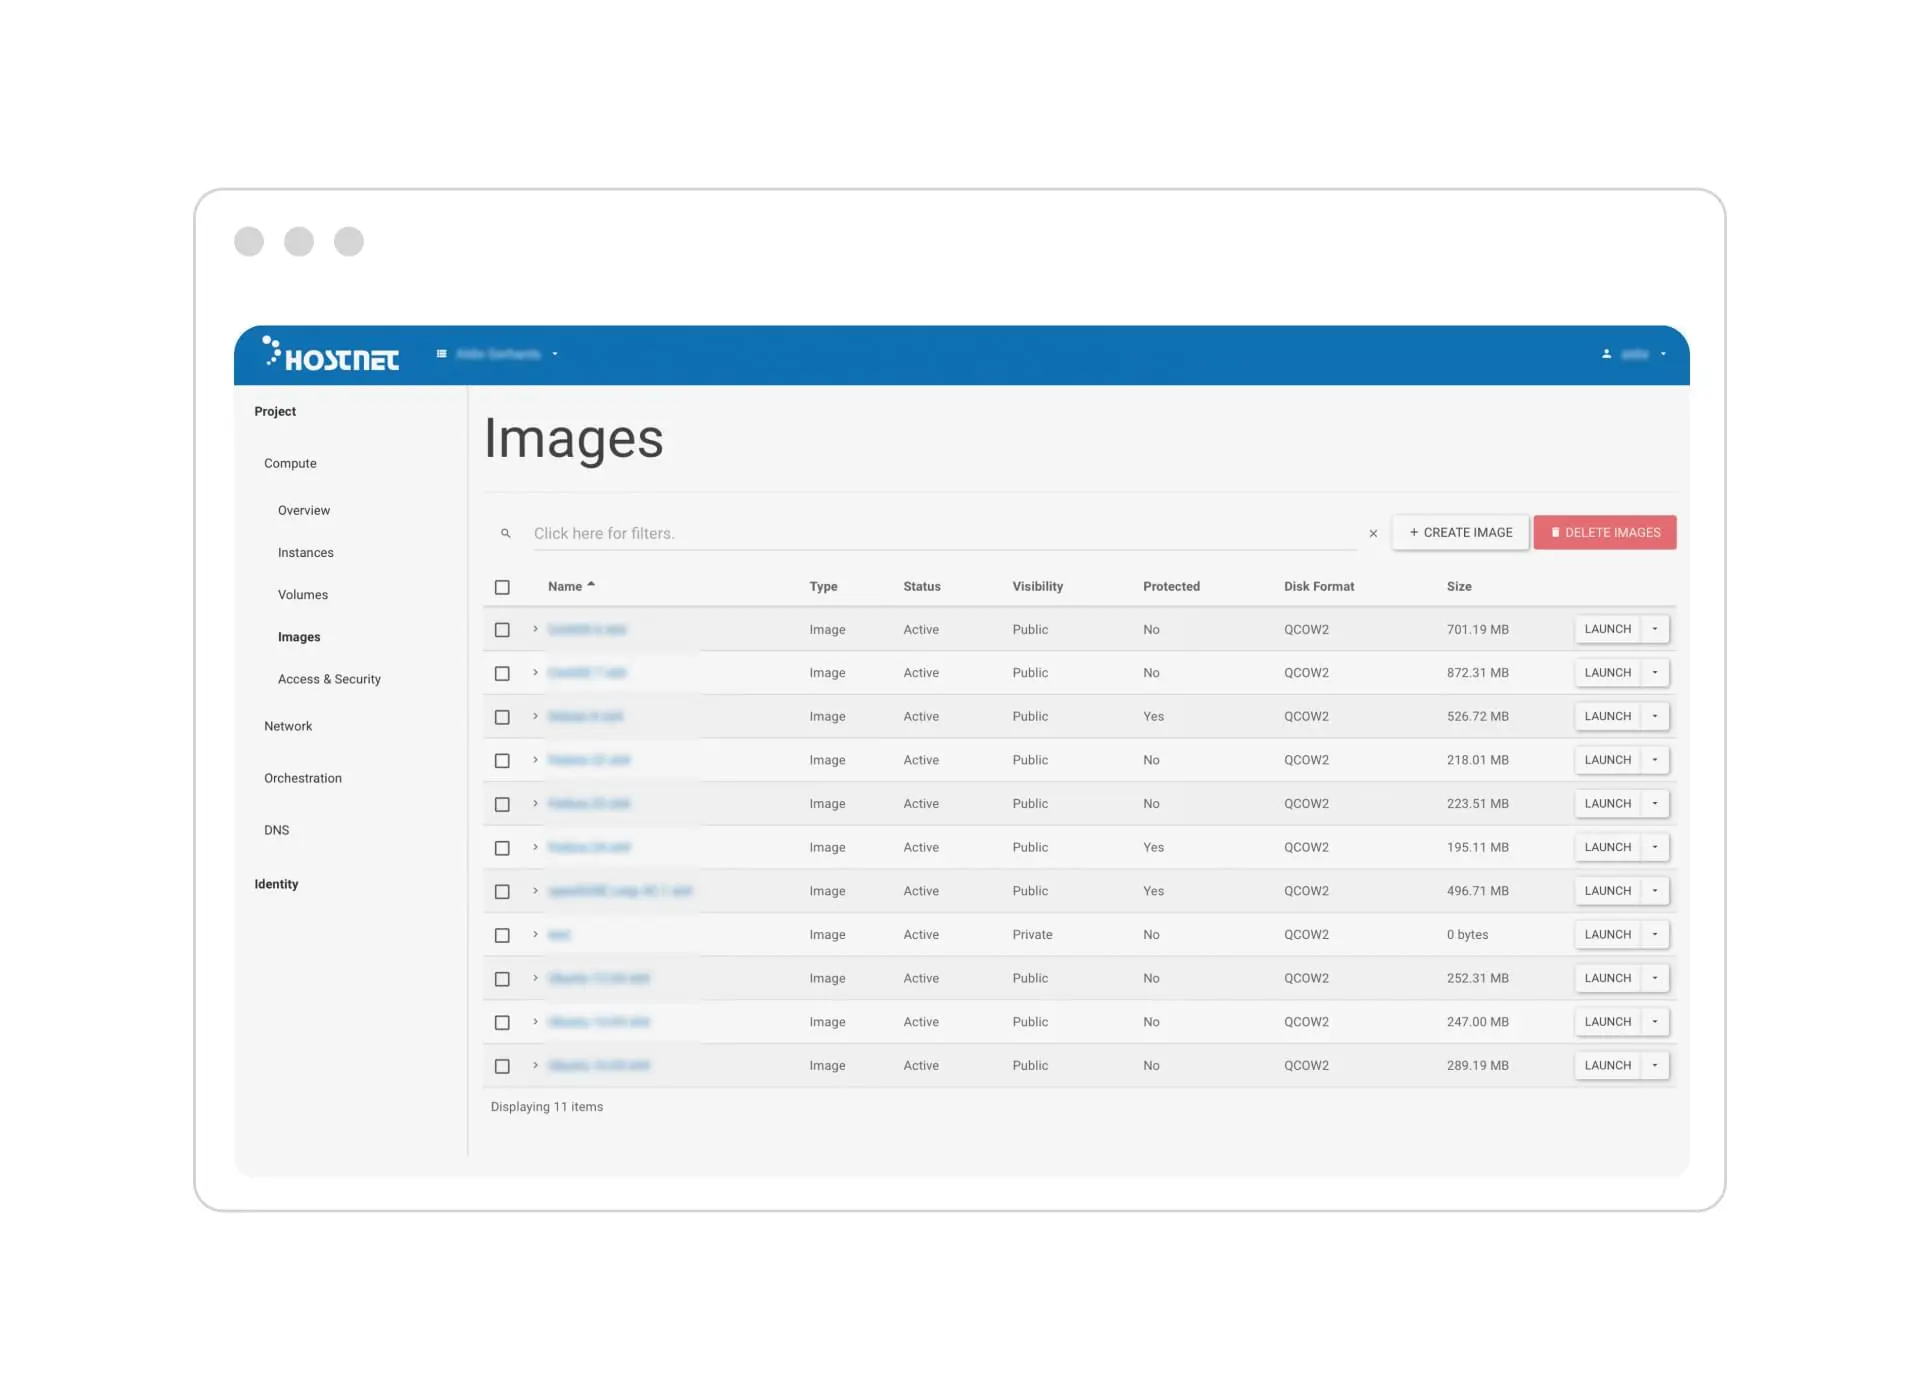Screen dimensions: 1920x1400
Task: Click the 'Private' visibility cell
Action: pyautogui.click(x=1032, y=934)
